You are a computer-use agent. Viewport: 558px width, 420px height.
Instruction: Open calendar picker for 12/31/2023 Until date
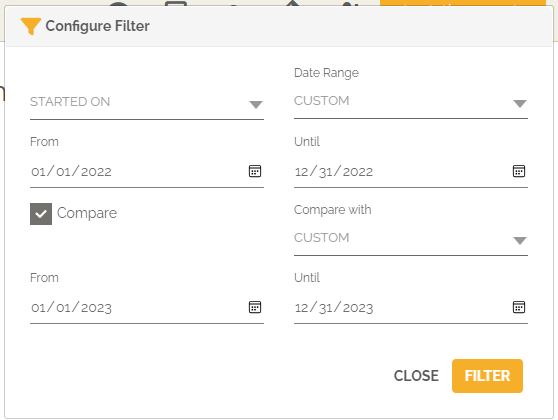click(519, 307)
